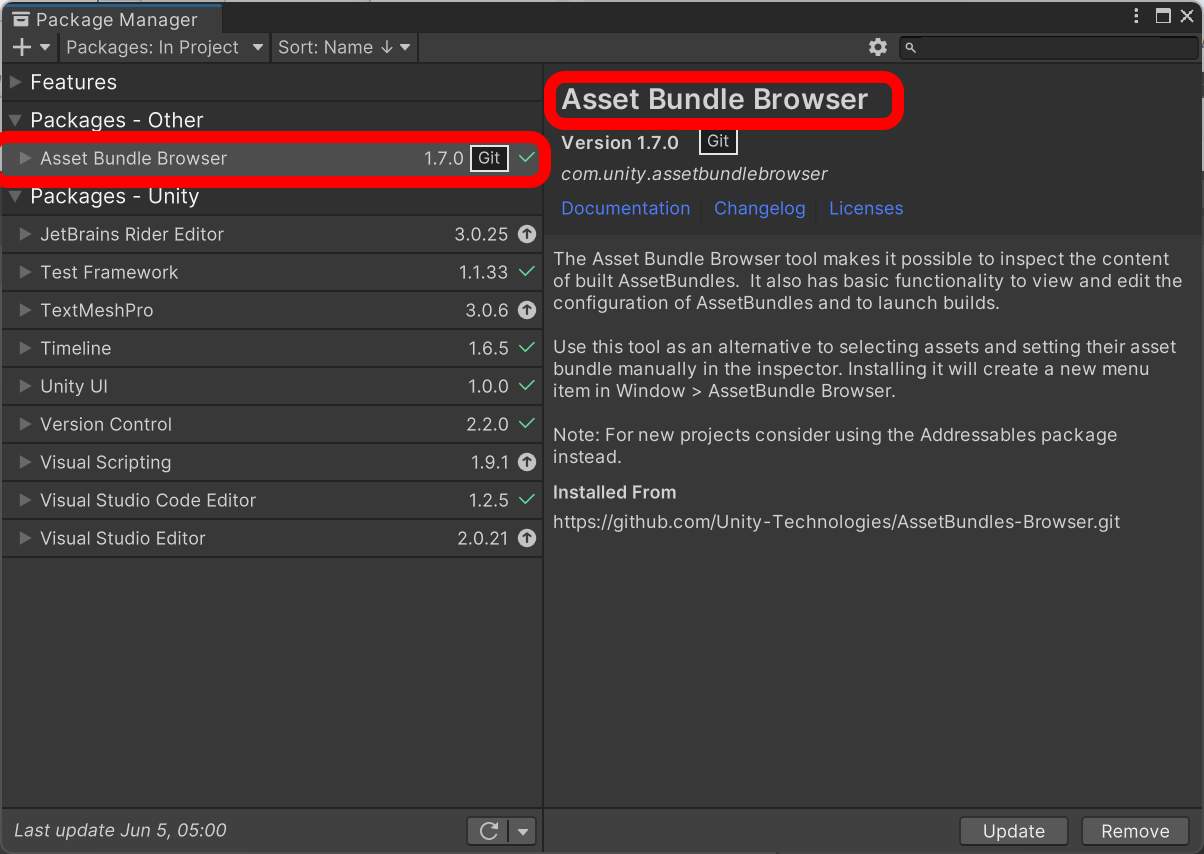Click in the package search field
The image size is (1204, 854).
(x=1048, y=47)
